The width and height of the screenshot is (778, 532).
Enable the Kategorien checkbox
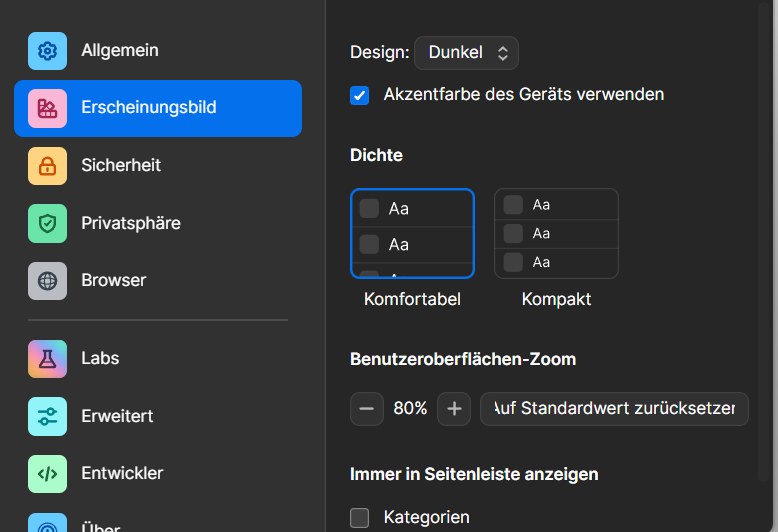click(360, 518)
